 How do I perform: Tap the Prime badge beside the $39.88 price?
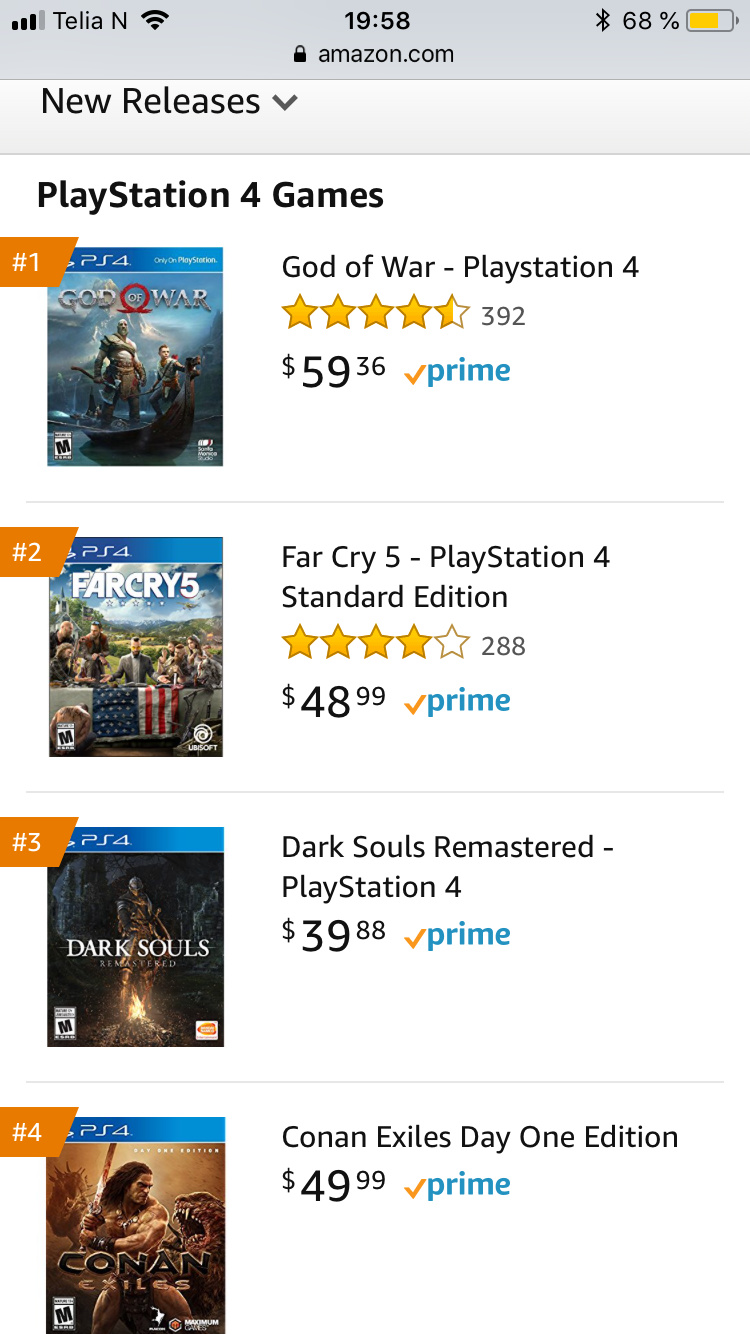[x=457, y=936]
